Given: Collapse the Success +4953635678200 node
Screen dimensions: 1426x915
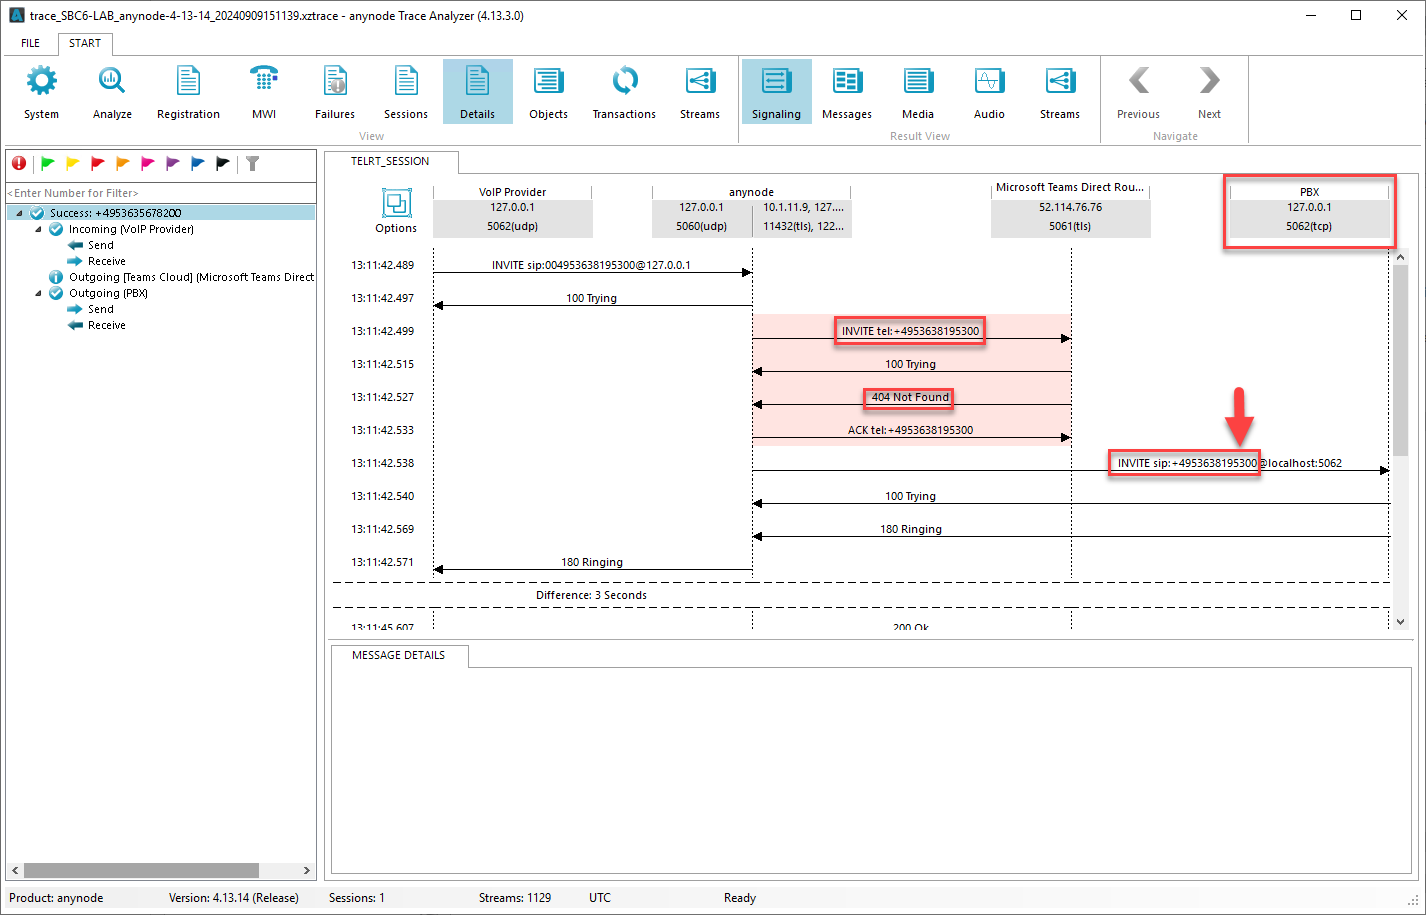Looking at the screenshot, I should [19, 213].
